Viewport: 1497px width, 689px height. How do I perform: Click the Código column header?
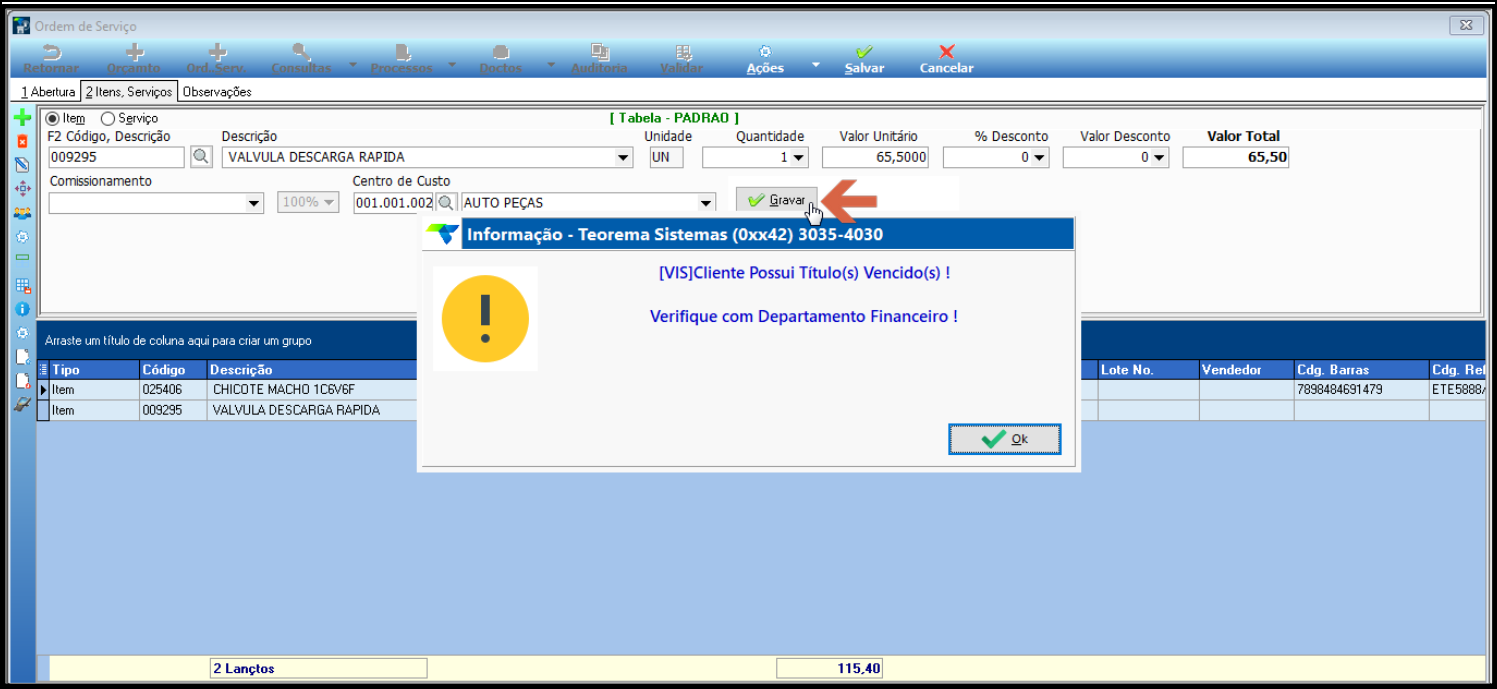click(173, 370)
